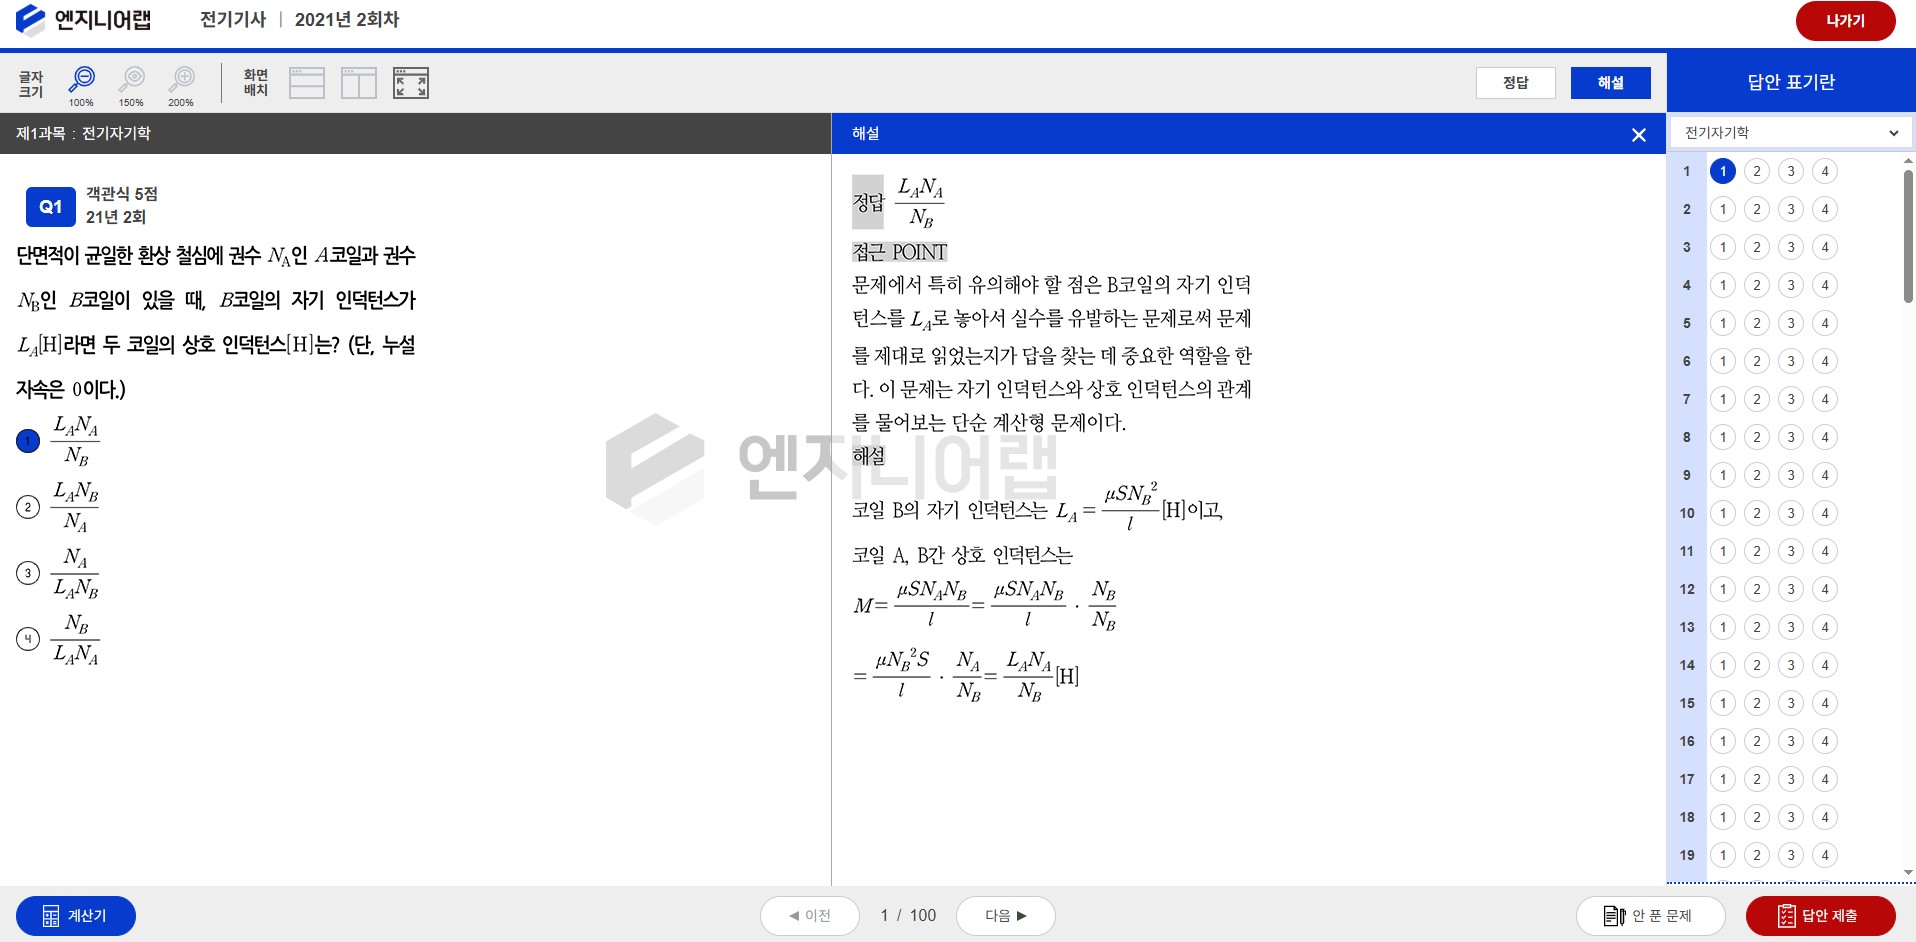Mark option 2 for question 5 in answer sheet
Image resolution: width=1916 pixels, height=942 pixels.
tap(1757, 323)
